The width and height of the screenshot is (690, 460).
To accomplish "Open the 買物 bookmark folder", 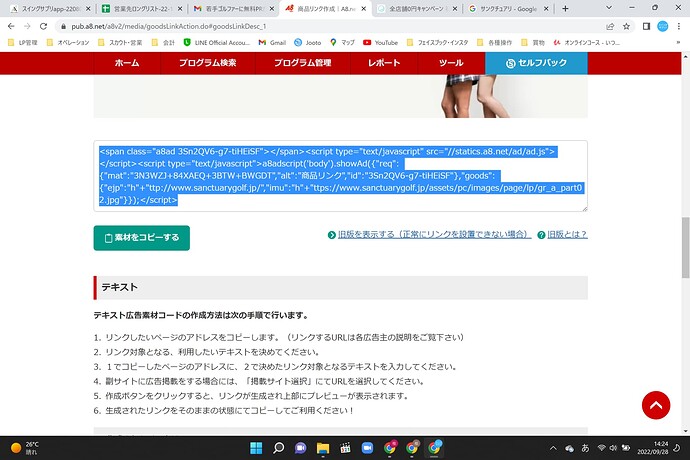I will [533, 43].
